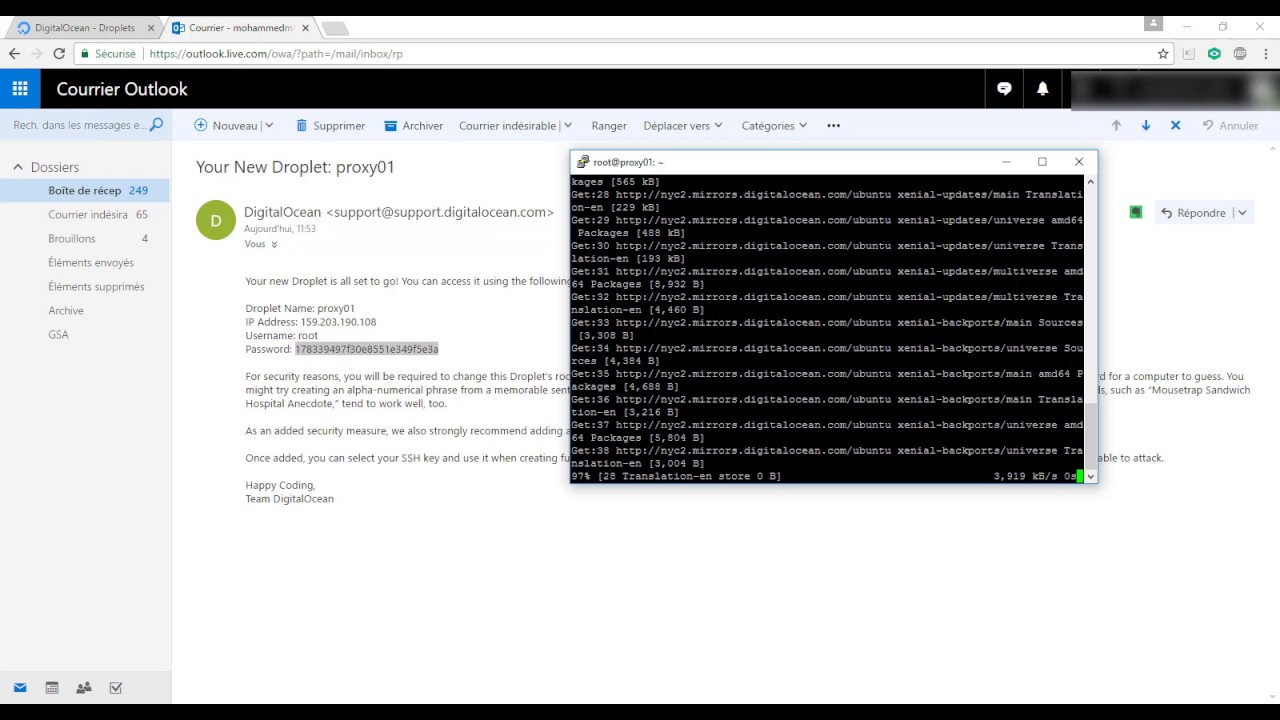Click the PuTTY scrollbar thumb
This screenshot has width=1280, height=720.
tap(1090, 436)
